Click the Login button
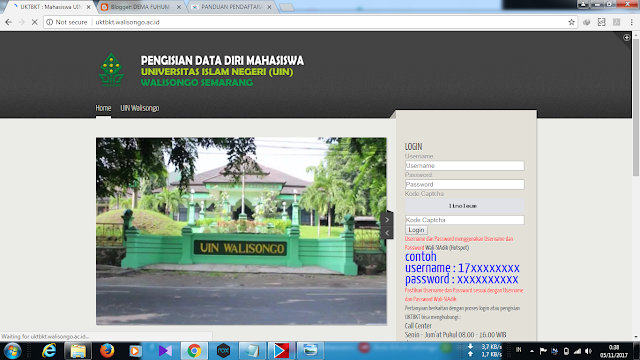The height and width of the screenshot is (360, 640). click(x=416, y=230)
